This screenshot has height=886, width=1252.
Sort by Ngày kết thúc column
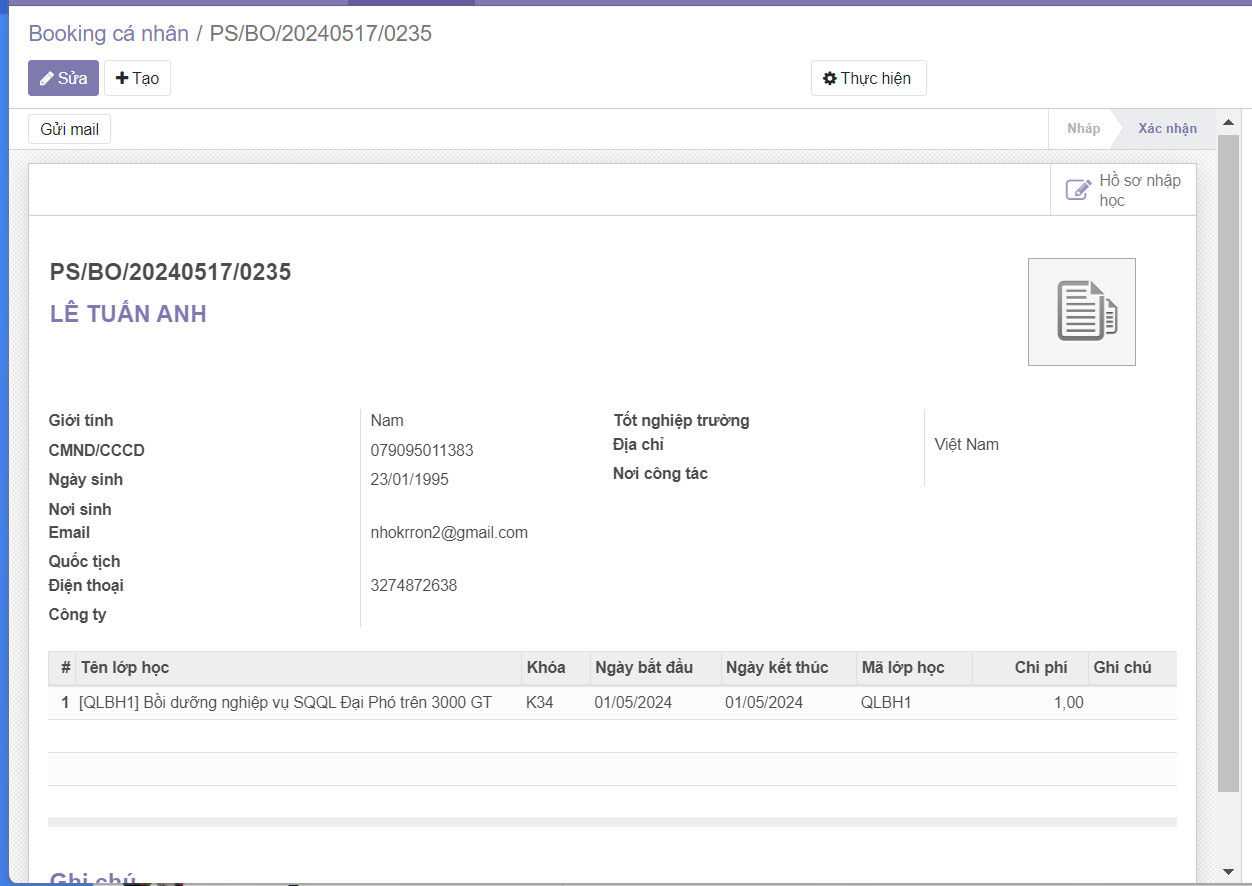tap(777, 668)
